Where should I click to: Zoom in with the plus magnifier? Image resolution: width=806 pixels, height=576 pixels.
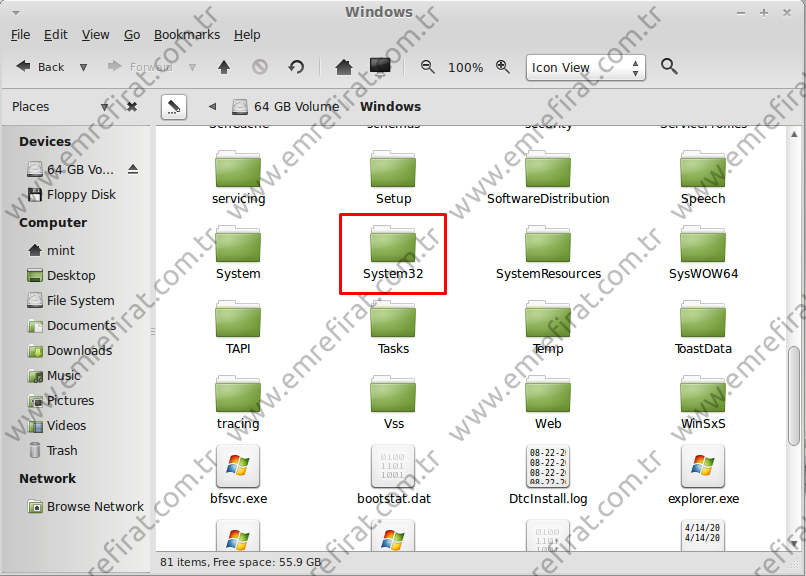tap(502, 67)
